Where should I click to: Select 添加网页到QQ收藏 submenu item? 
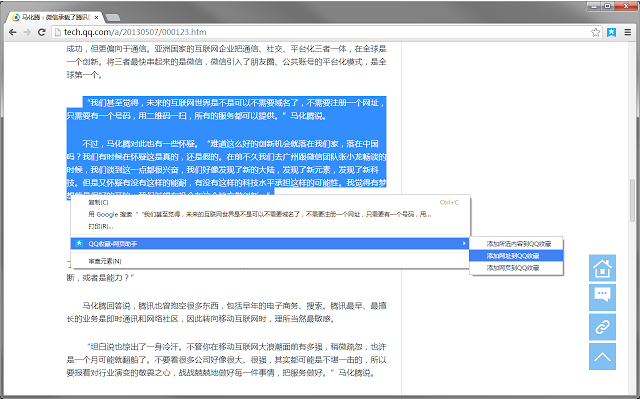point(516,268)
